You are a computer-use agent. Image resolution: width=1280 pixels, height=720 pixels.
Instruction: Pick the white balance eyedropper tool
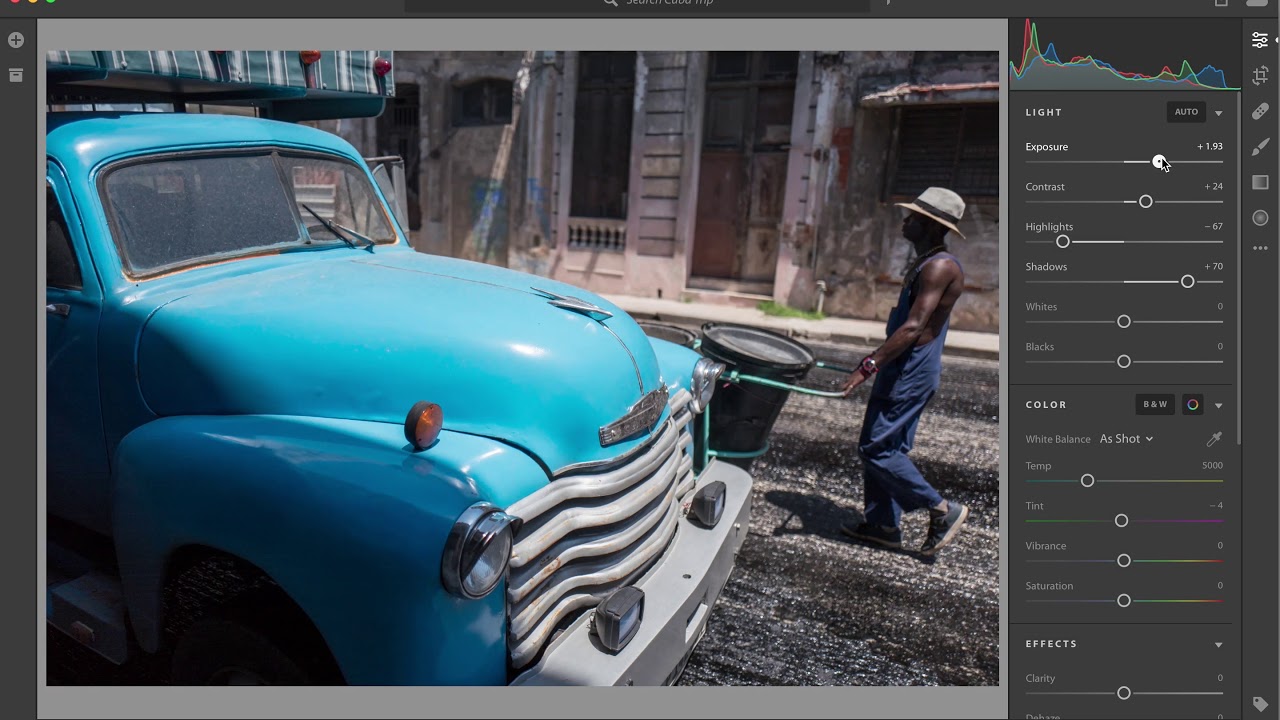pos(1214,439)
